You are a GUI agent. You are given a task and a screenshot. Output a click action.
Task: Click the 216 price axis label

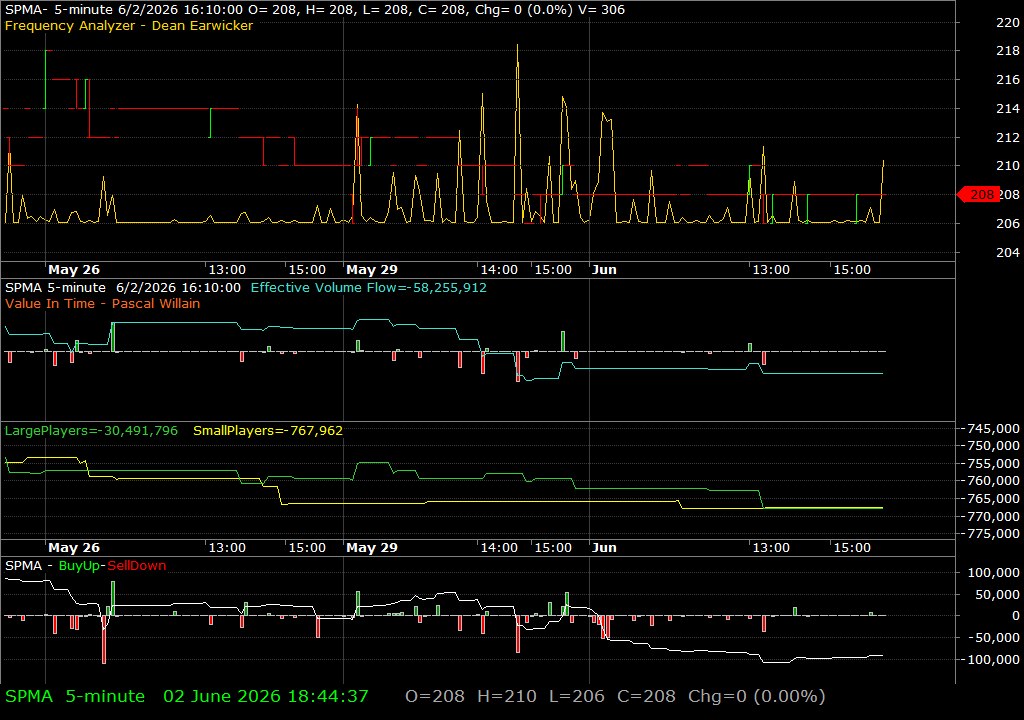[x=1008, y=79]
